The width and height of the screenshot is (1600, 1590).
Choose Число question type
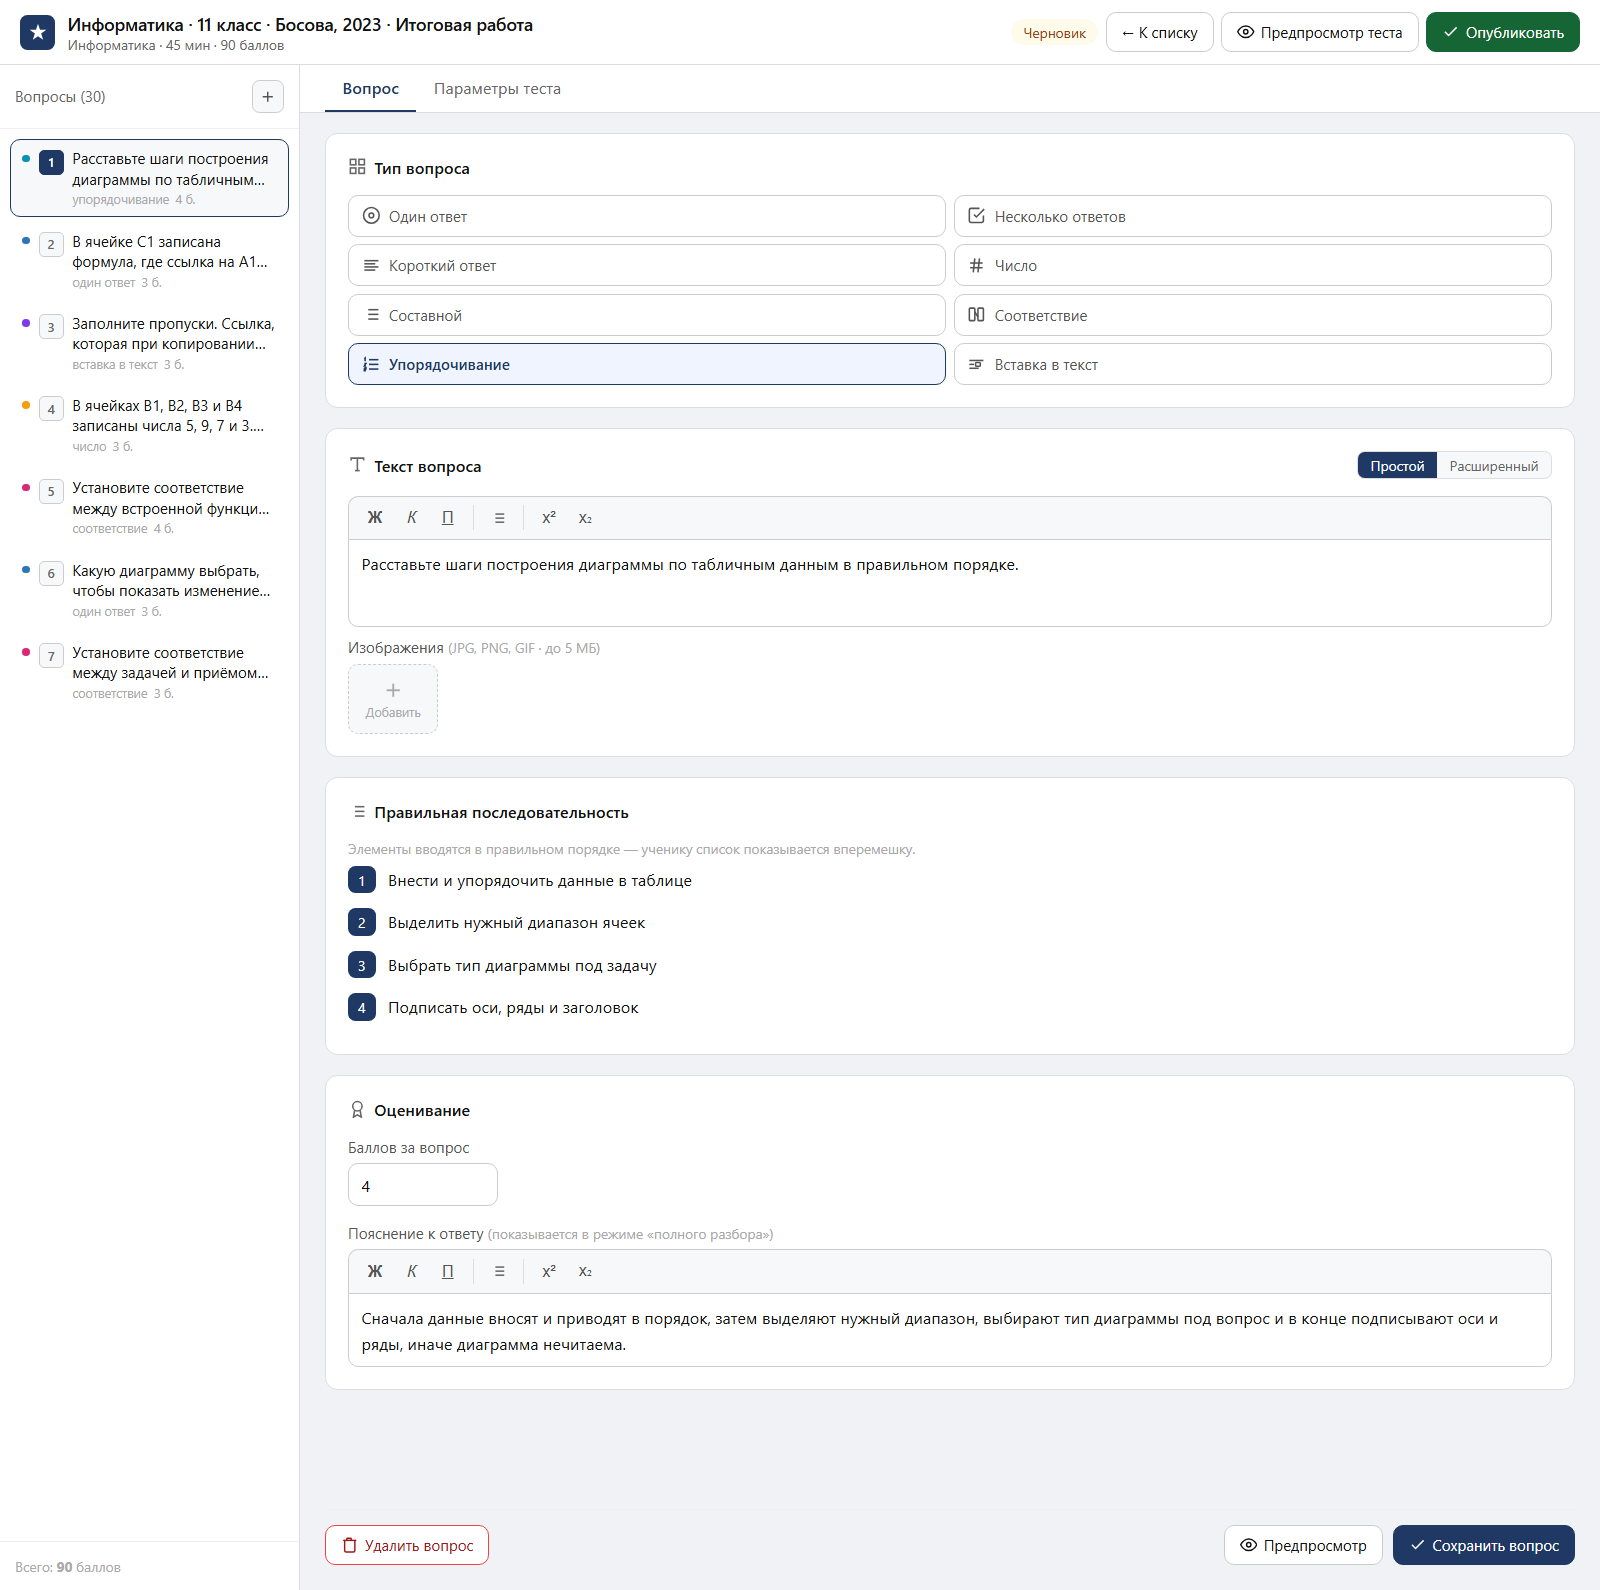click(x=1252, y=265)
